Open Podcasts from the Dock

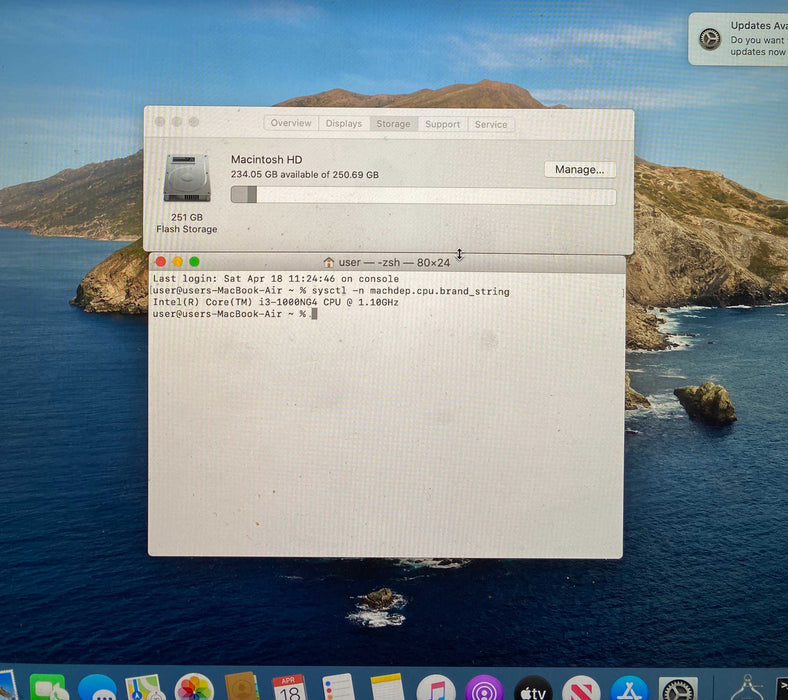484,688
